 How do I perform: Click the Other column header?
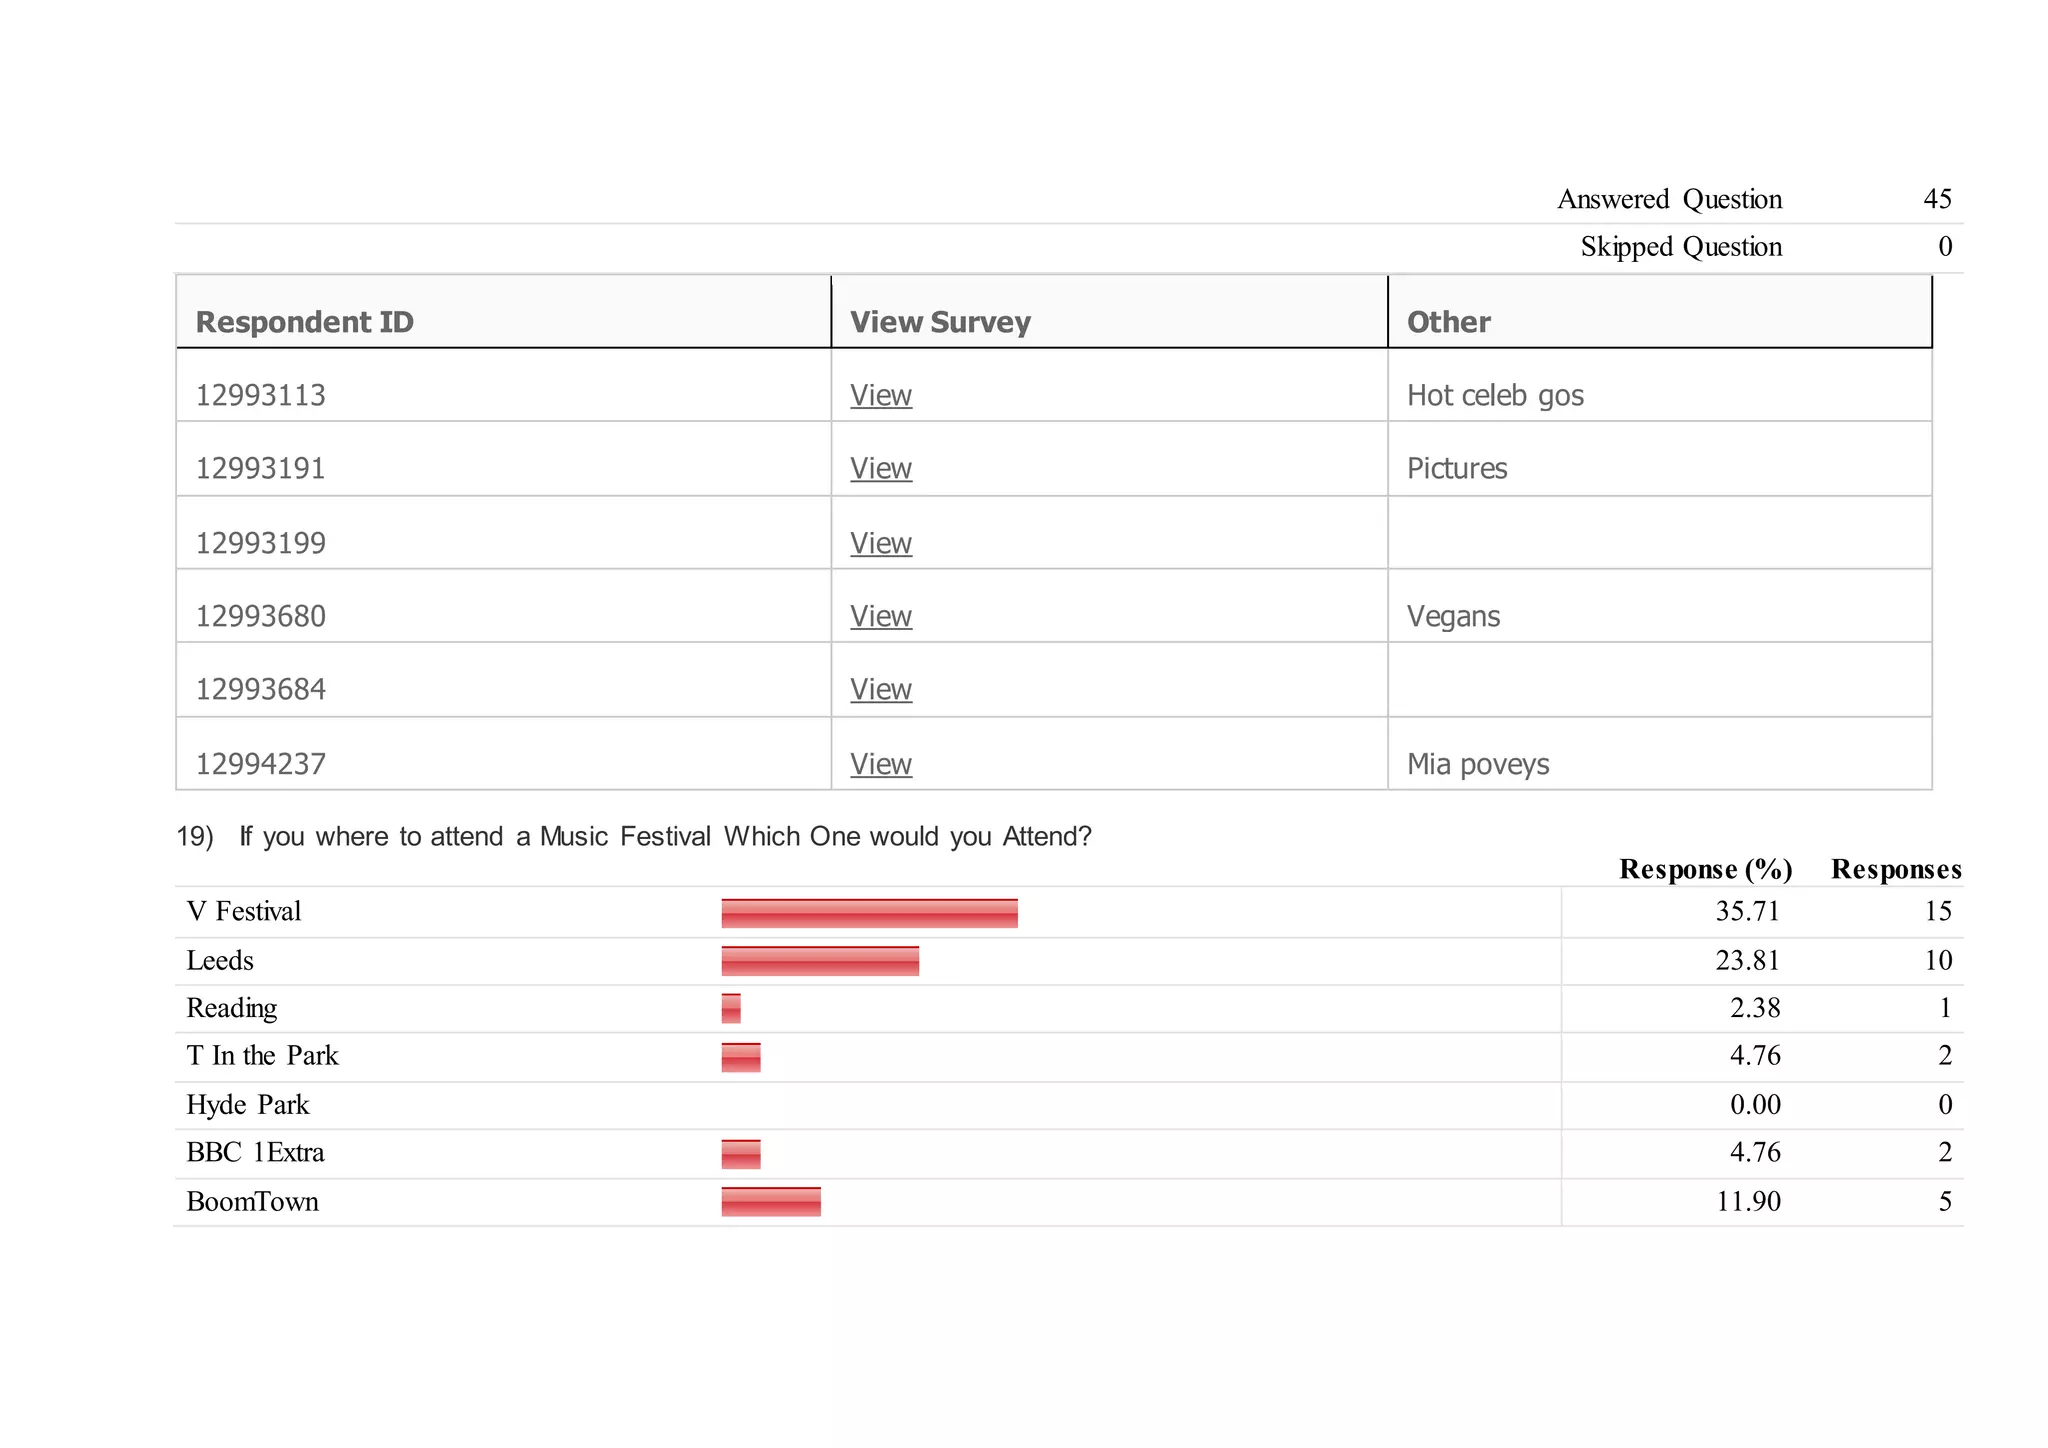click(1448, 322)
